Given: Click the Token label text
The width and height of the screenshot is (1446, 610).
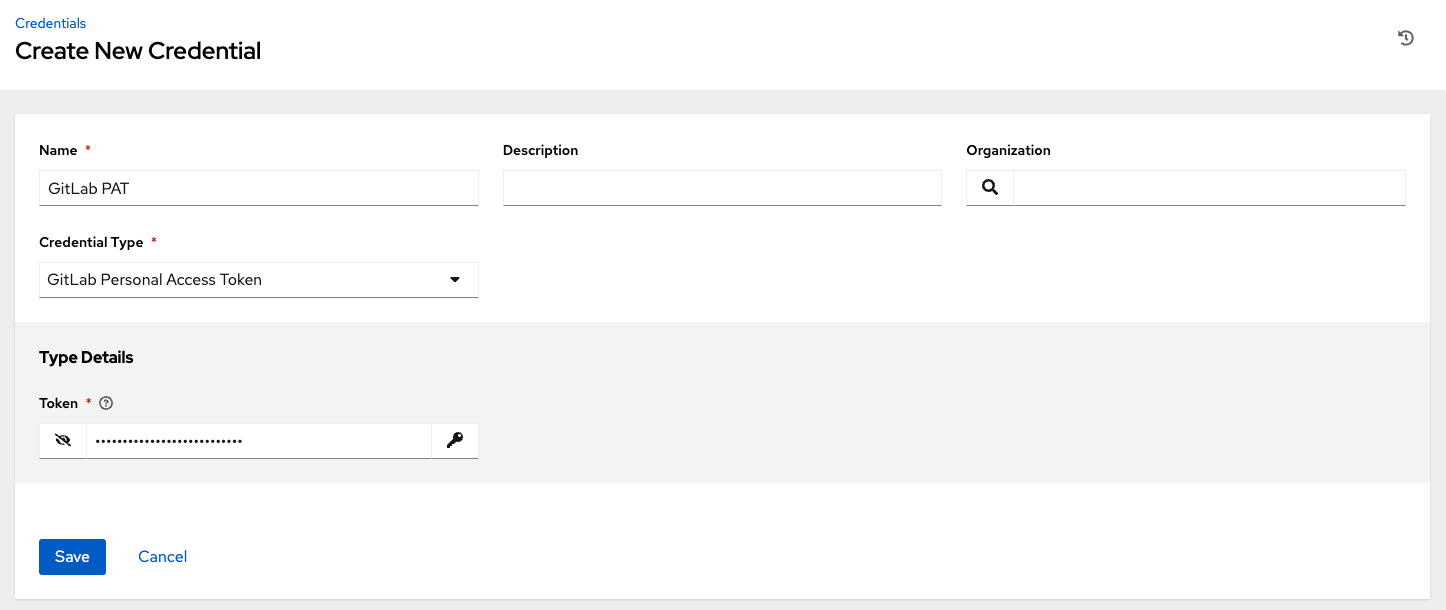Looking at the screenshot, I should coord(58,403).
